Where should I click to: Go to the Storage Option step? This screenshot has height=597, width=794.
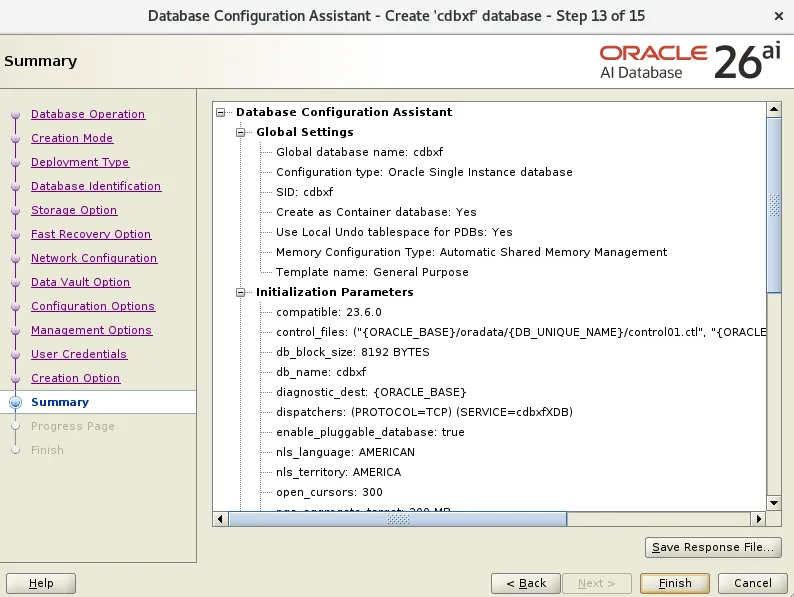pos(74,210)
